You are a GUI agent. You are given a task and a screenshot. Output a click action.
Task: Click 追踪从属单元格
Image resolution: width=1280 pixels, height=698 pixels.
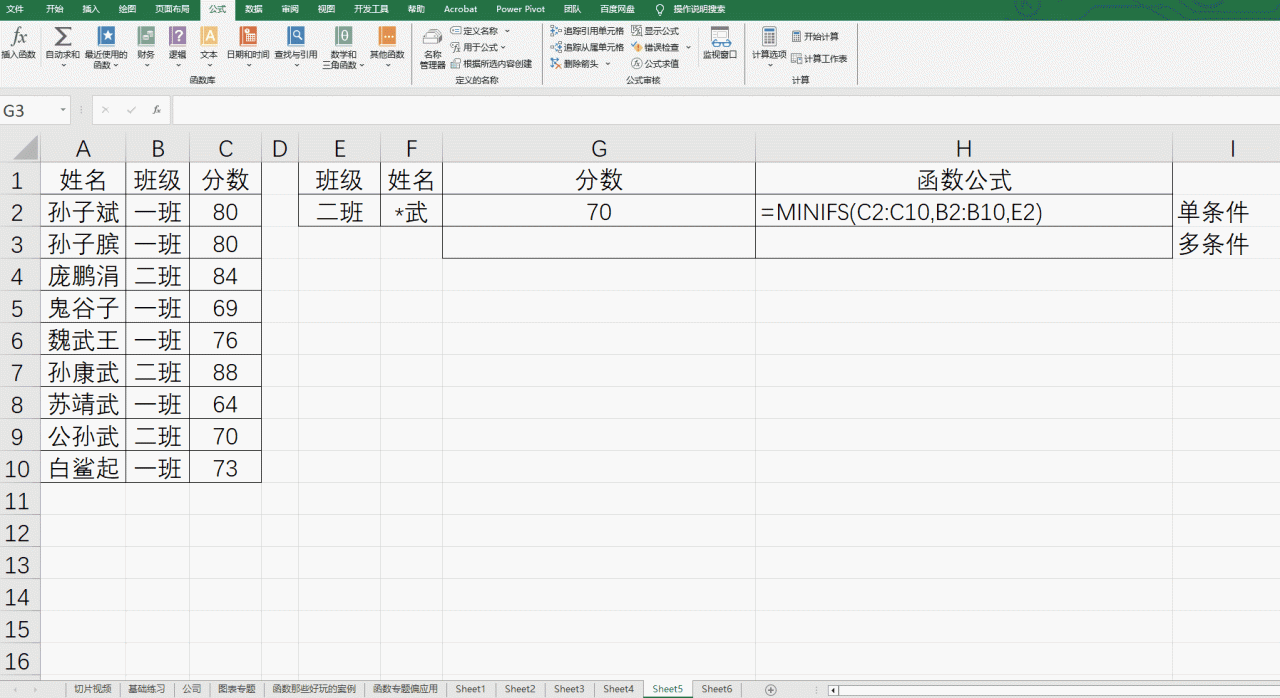click(x=587, y=47)
